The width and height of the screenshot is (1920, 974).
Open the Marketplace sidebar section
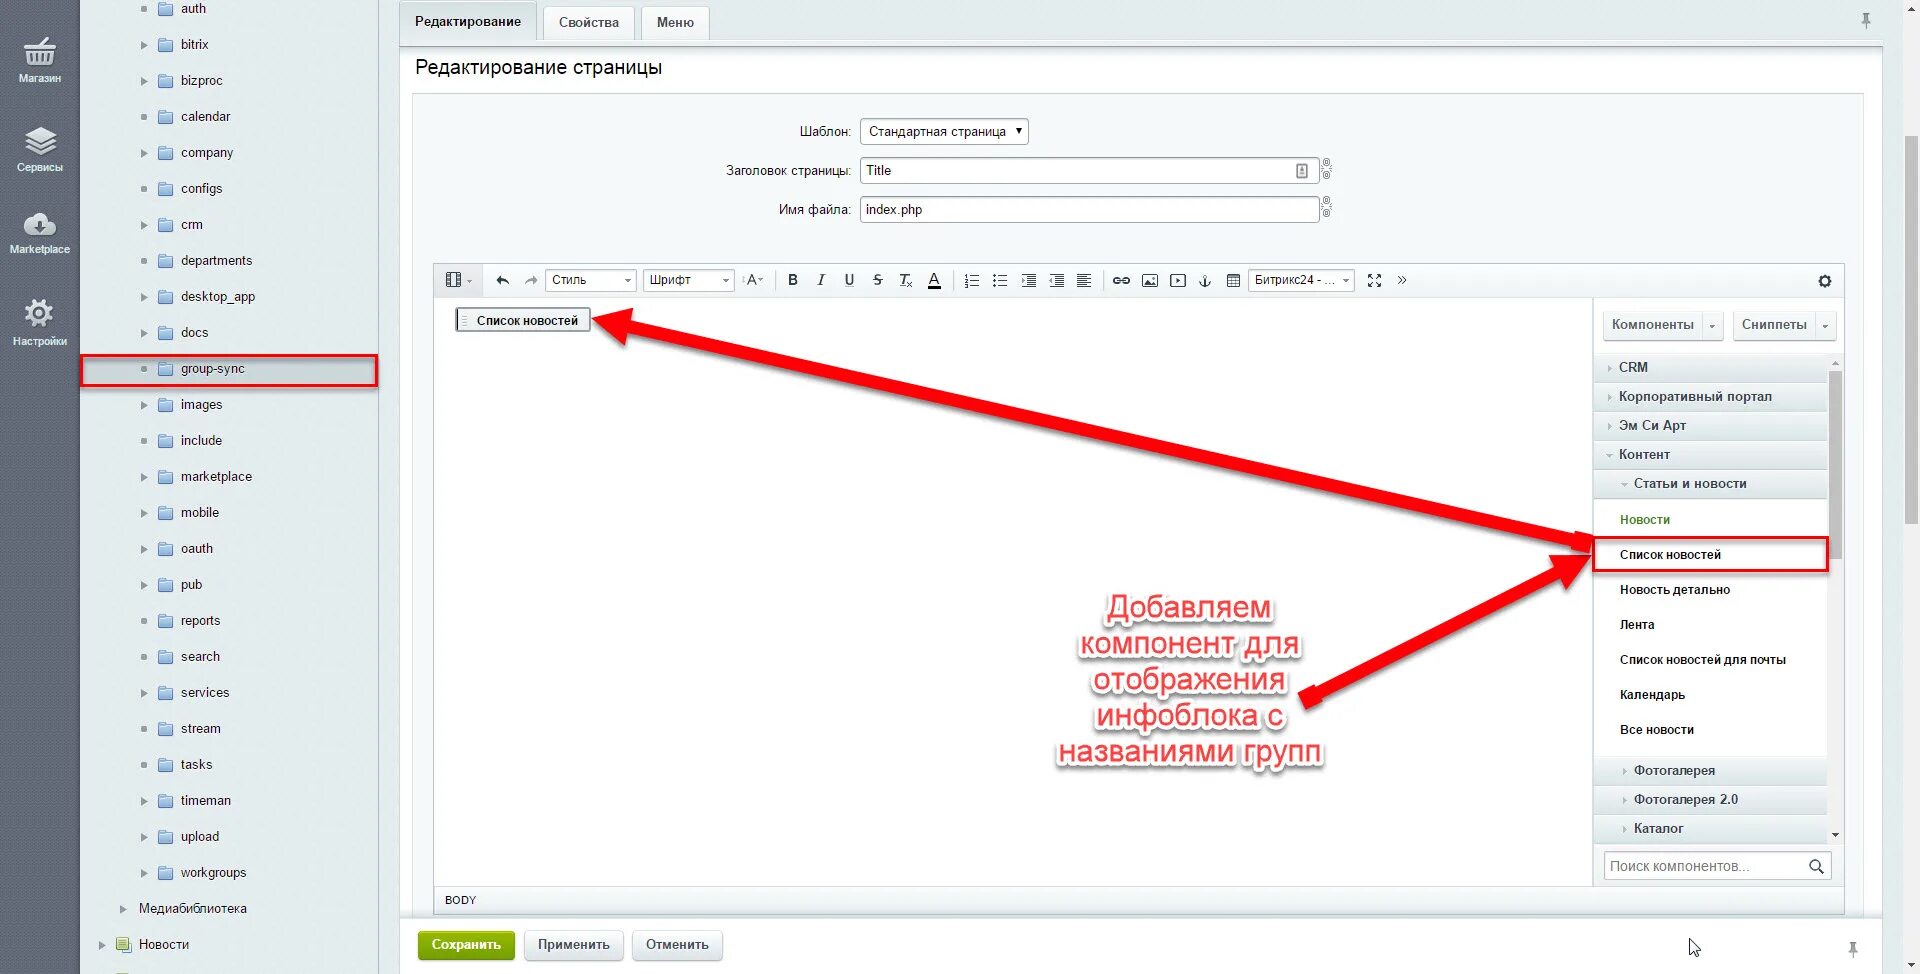(x=40, y=233)
